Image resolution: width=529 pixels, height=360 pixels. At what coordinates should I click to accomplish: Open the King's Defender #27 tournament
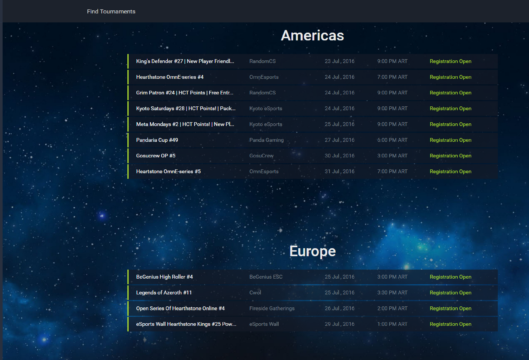pyautogui.click(x=185, y=61)
